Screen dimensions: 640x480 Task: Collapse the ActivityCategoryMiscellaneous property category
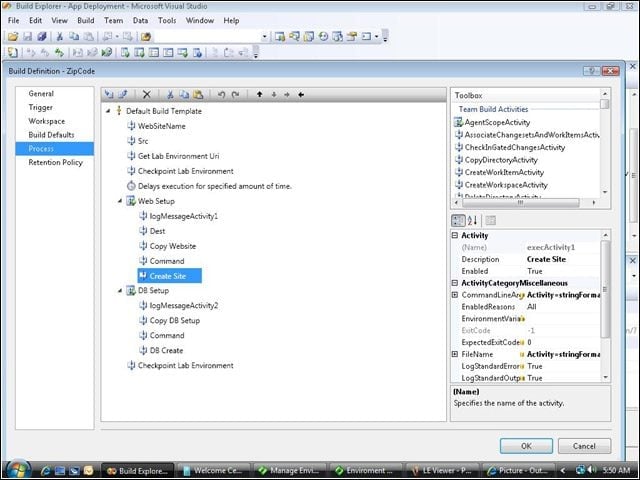[455, 283]
